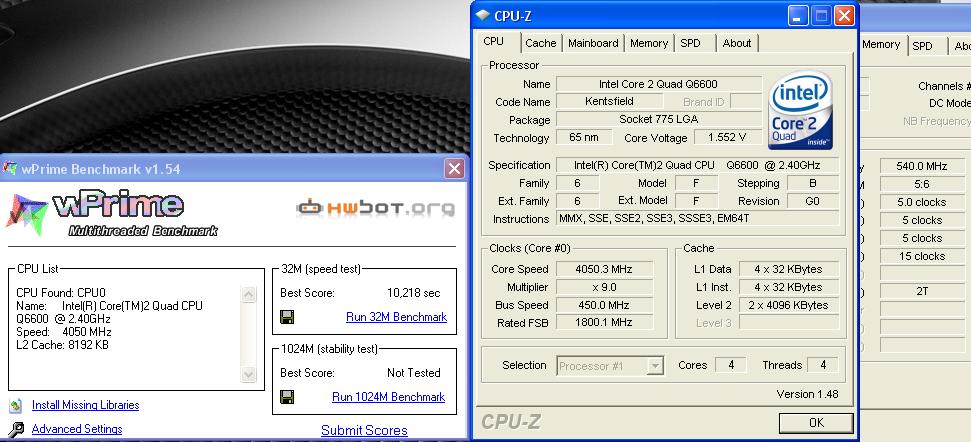Click the Run 1024M Benchmark link
This screenshot has height=442, width=971.
pos(388,397)
